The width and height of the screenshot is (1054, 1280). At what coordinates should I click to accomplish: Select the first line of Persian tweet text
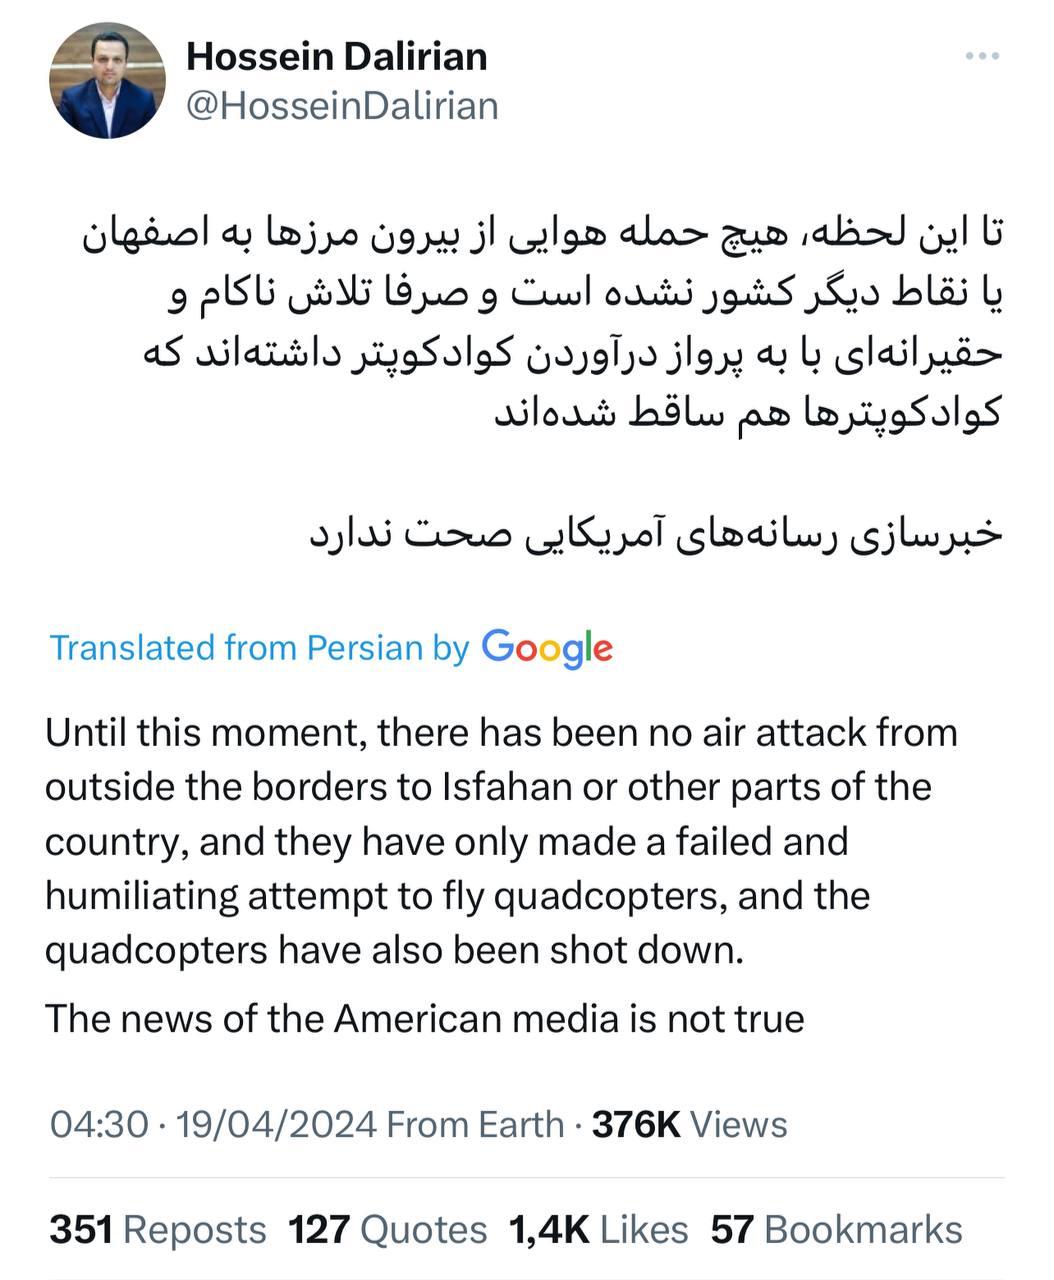(x=541, y=238)
